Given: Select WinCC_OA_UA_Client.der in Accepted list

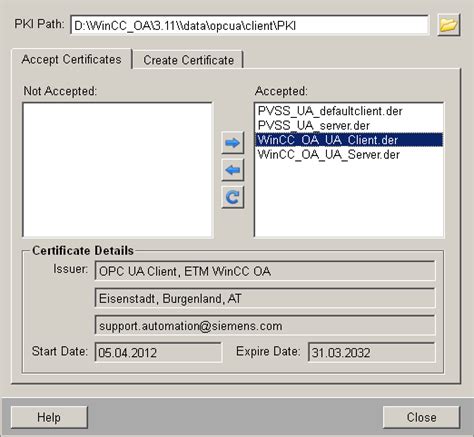Looking at the screenshot, I should pos(349,140).
